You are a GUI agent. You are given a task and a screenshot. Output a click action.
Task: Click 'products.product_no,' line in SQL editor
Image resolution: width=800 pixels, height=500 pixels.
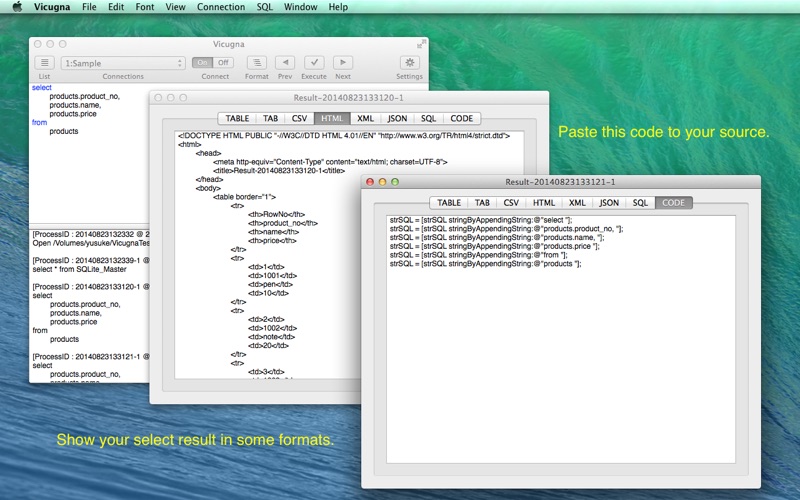click(x=85, y=96)
